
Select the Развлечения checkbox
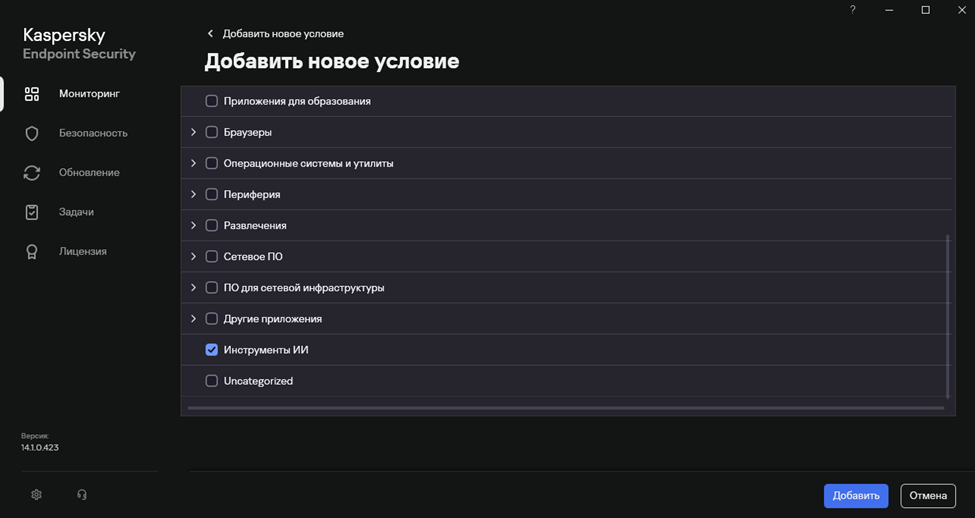211,225
